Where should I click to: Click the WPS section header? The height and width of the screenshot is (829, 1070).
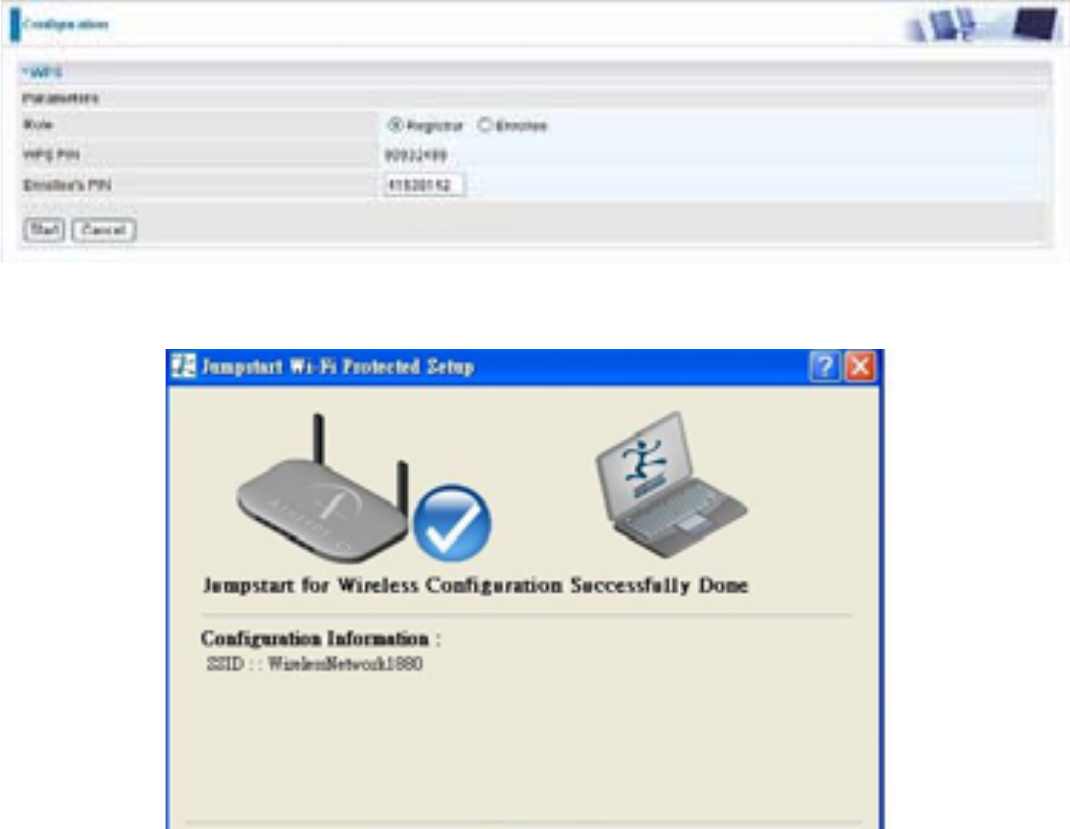coord(534,72)
